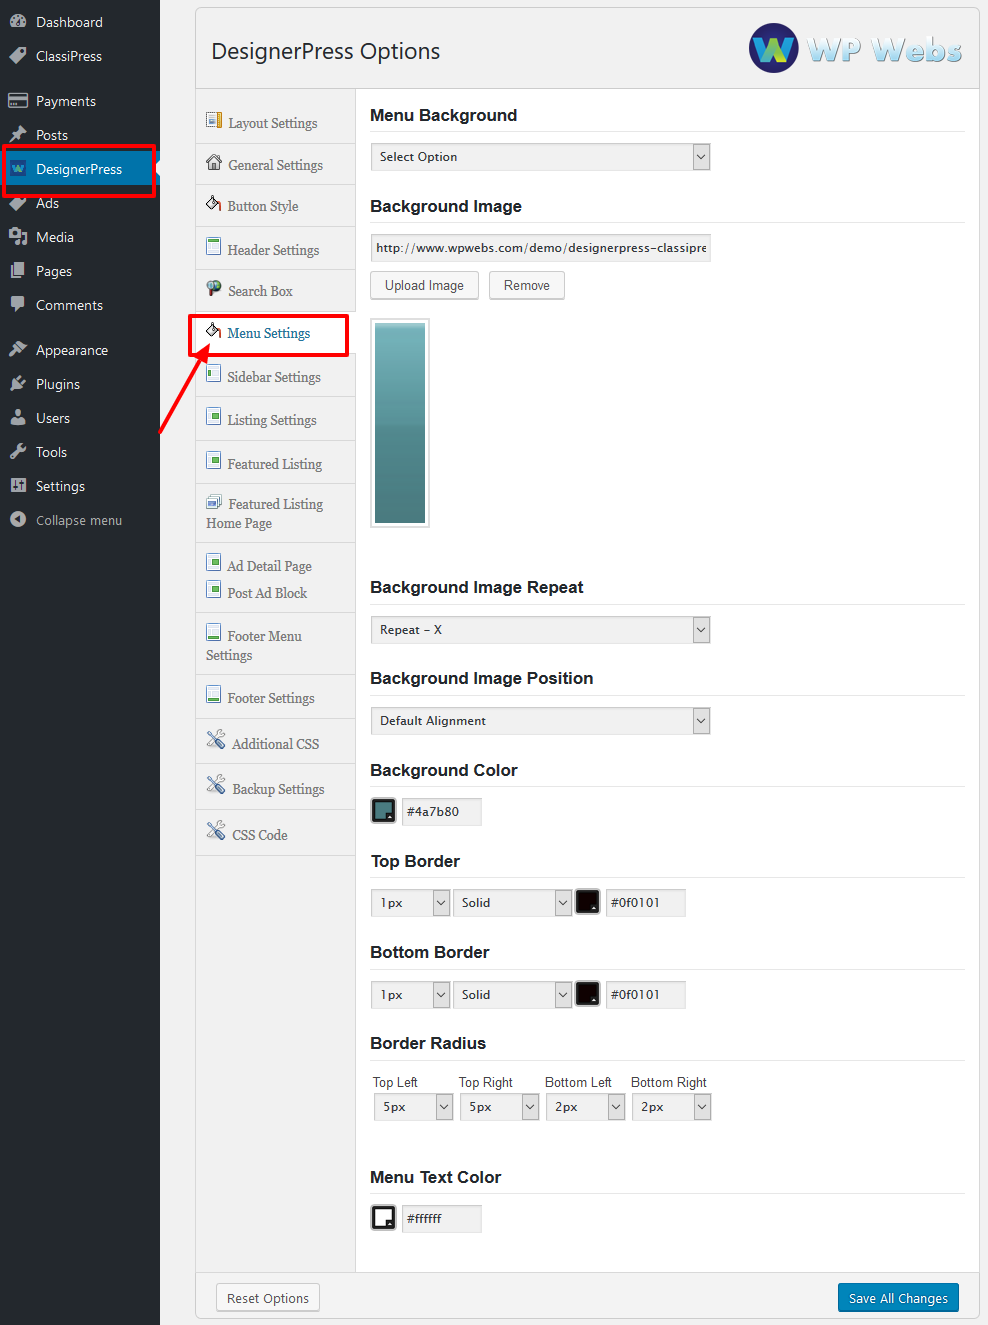Open the Menu Background dropdown
Image resolution: width=988 pixels, height=1325 pixels.
click(x=540, y=157)
